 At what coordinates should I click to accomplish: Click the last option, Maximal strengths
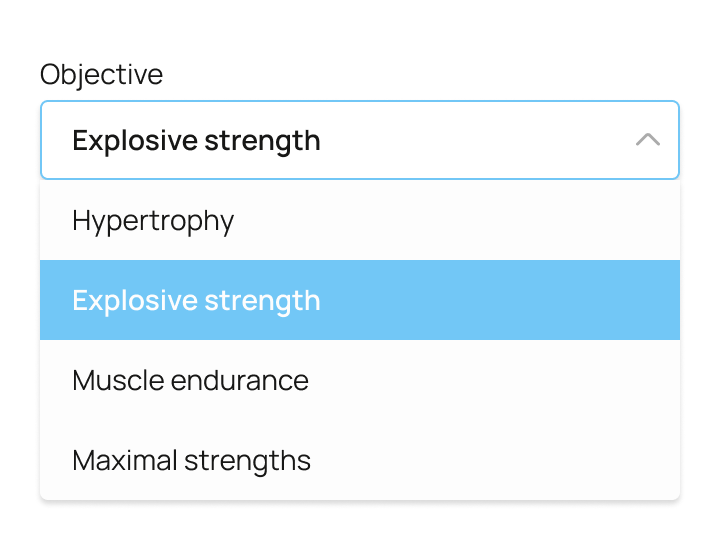click(191, 460)
